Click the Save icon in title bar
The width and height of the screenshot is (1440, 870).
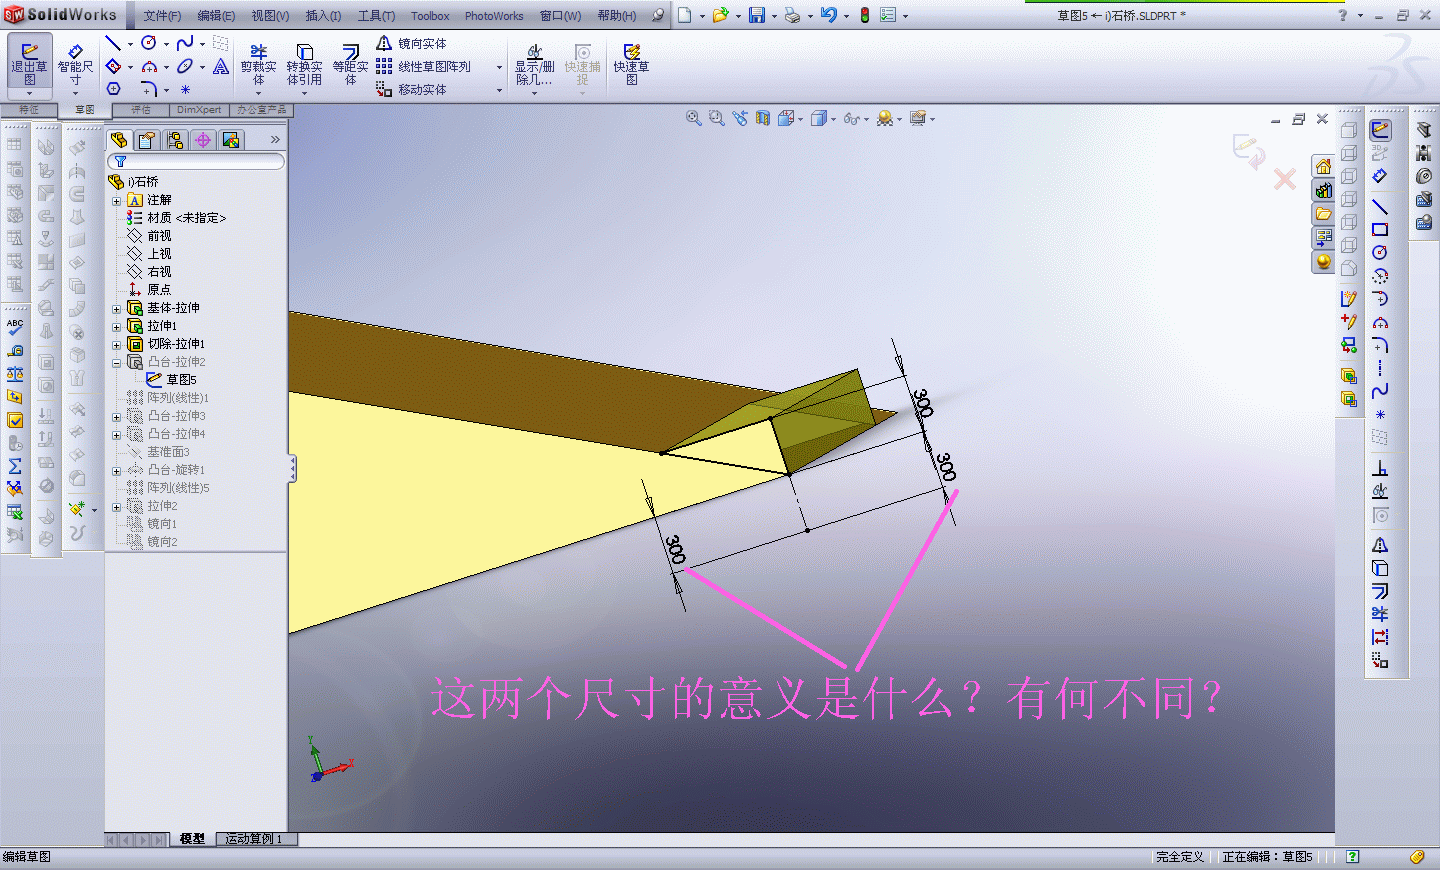(757, 15)
